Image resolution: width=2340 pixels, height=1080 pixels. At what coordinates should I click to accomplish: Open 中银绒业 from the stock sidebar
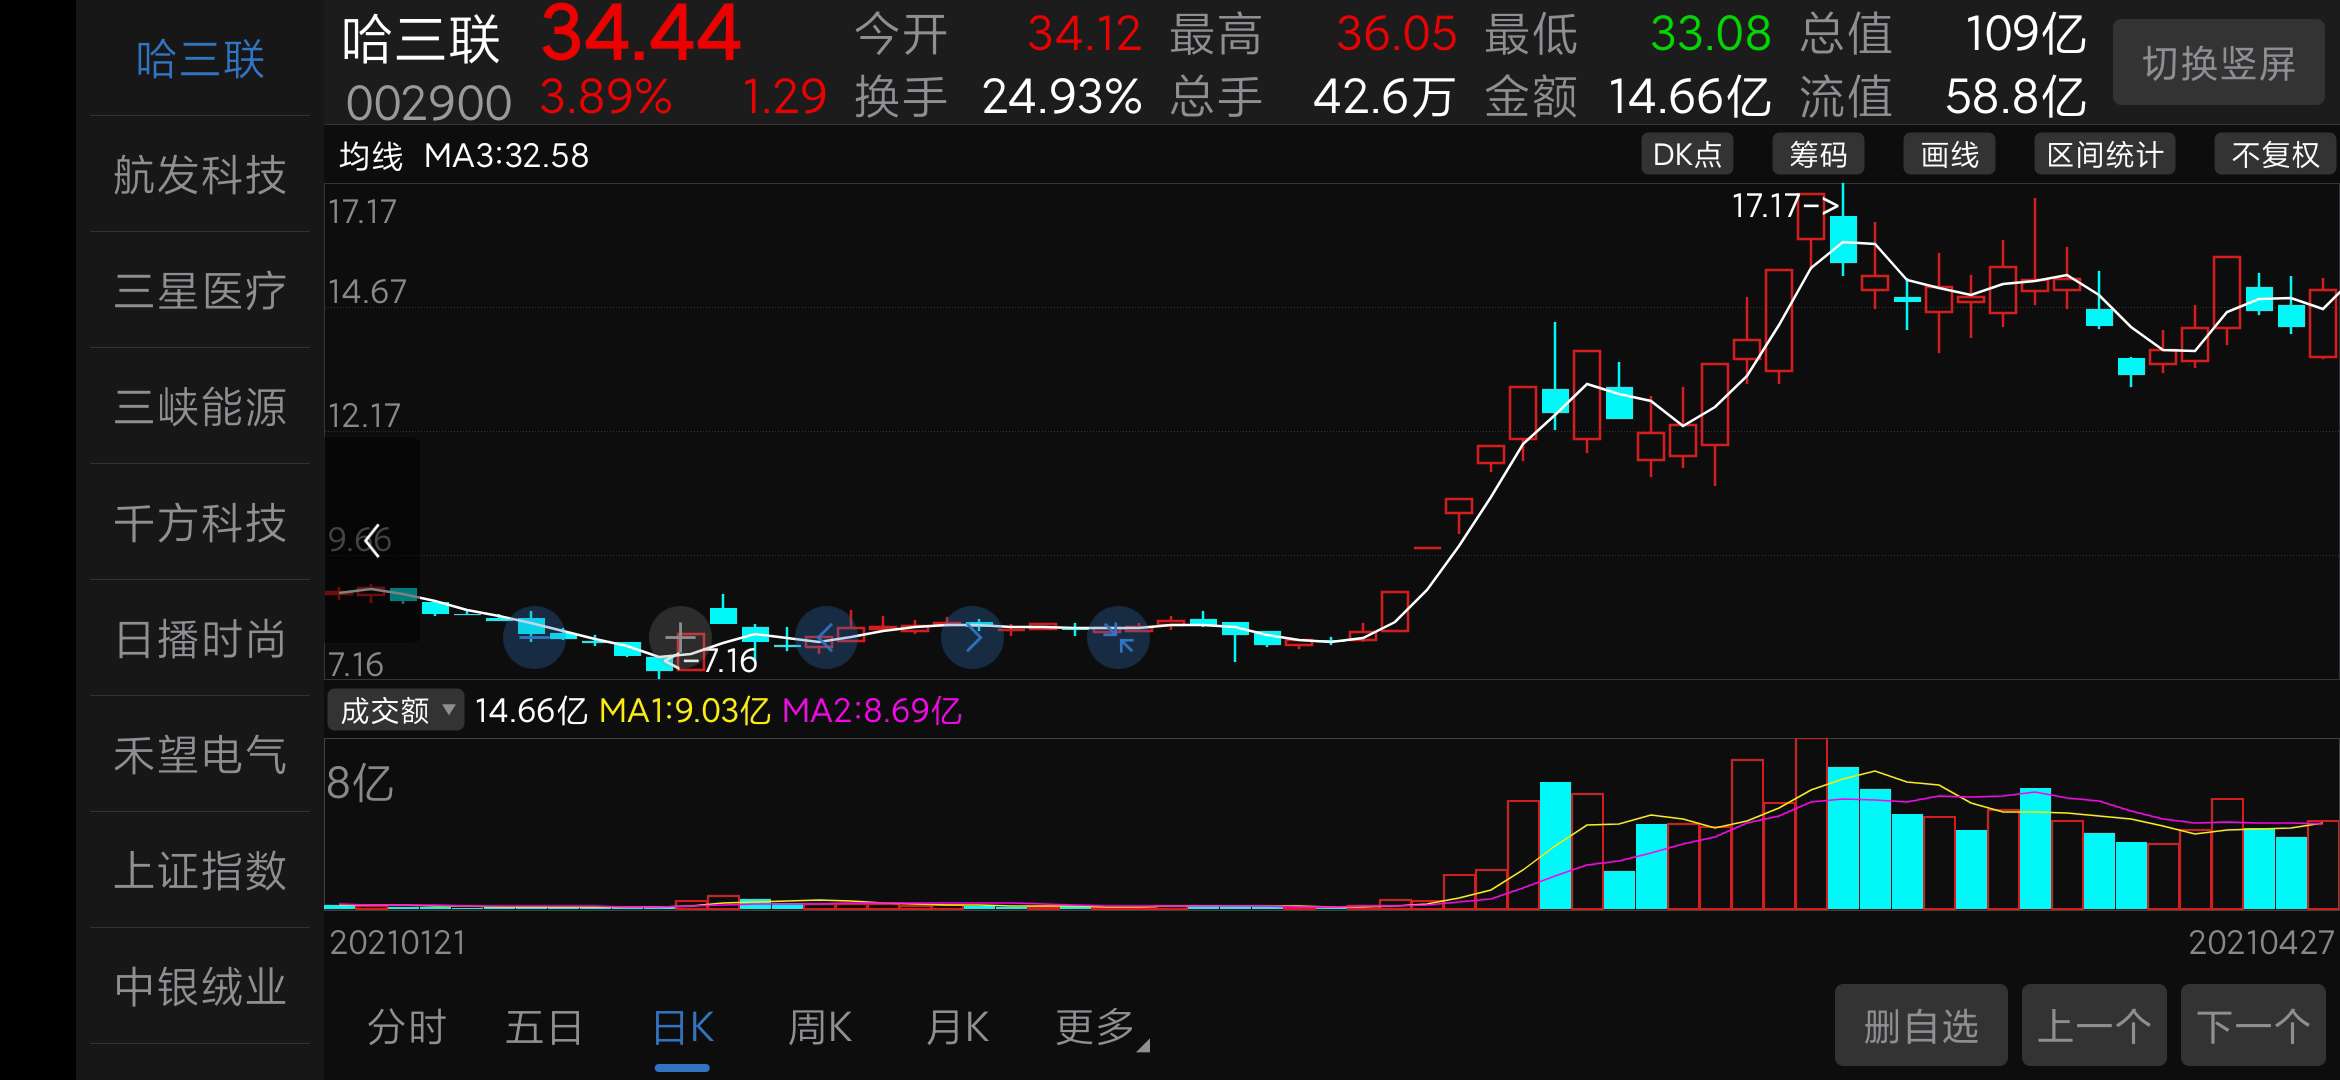[x=200, y=987]
